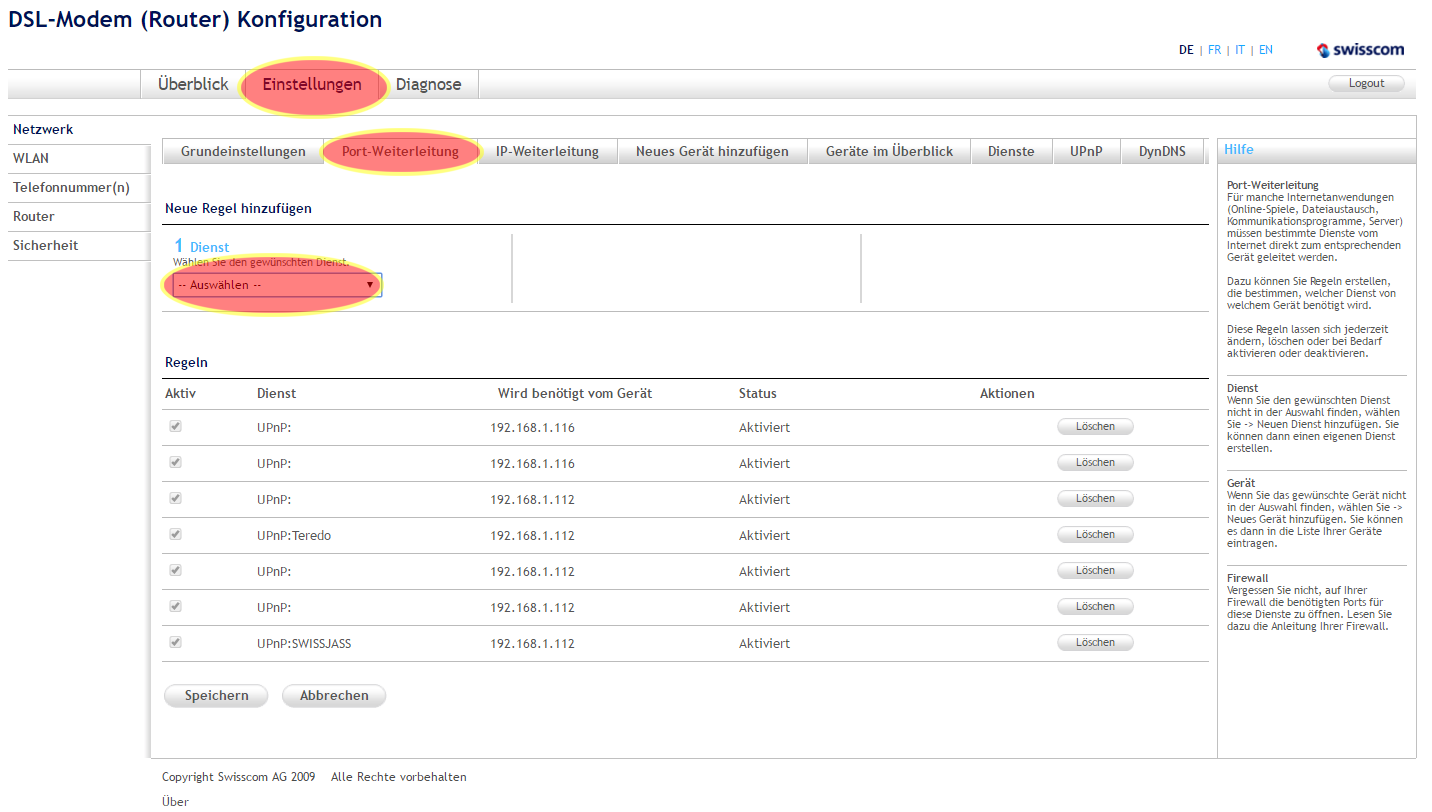Viewport: 1432px width, 812px height.
Task: Switch language to FR
Action: click(1214, 50)
